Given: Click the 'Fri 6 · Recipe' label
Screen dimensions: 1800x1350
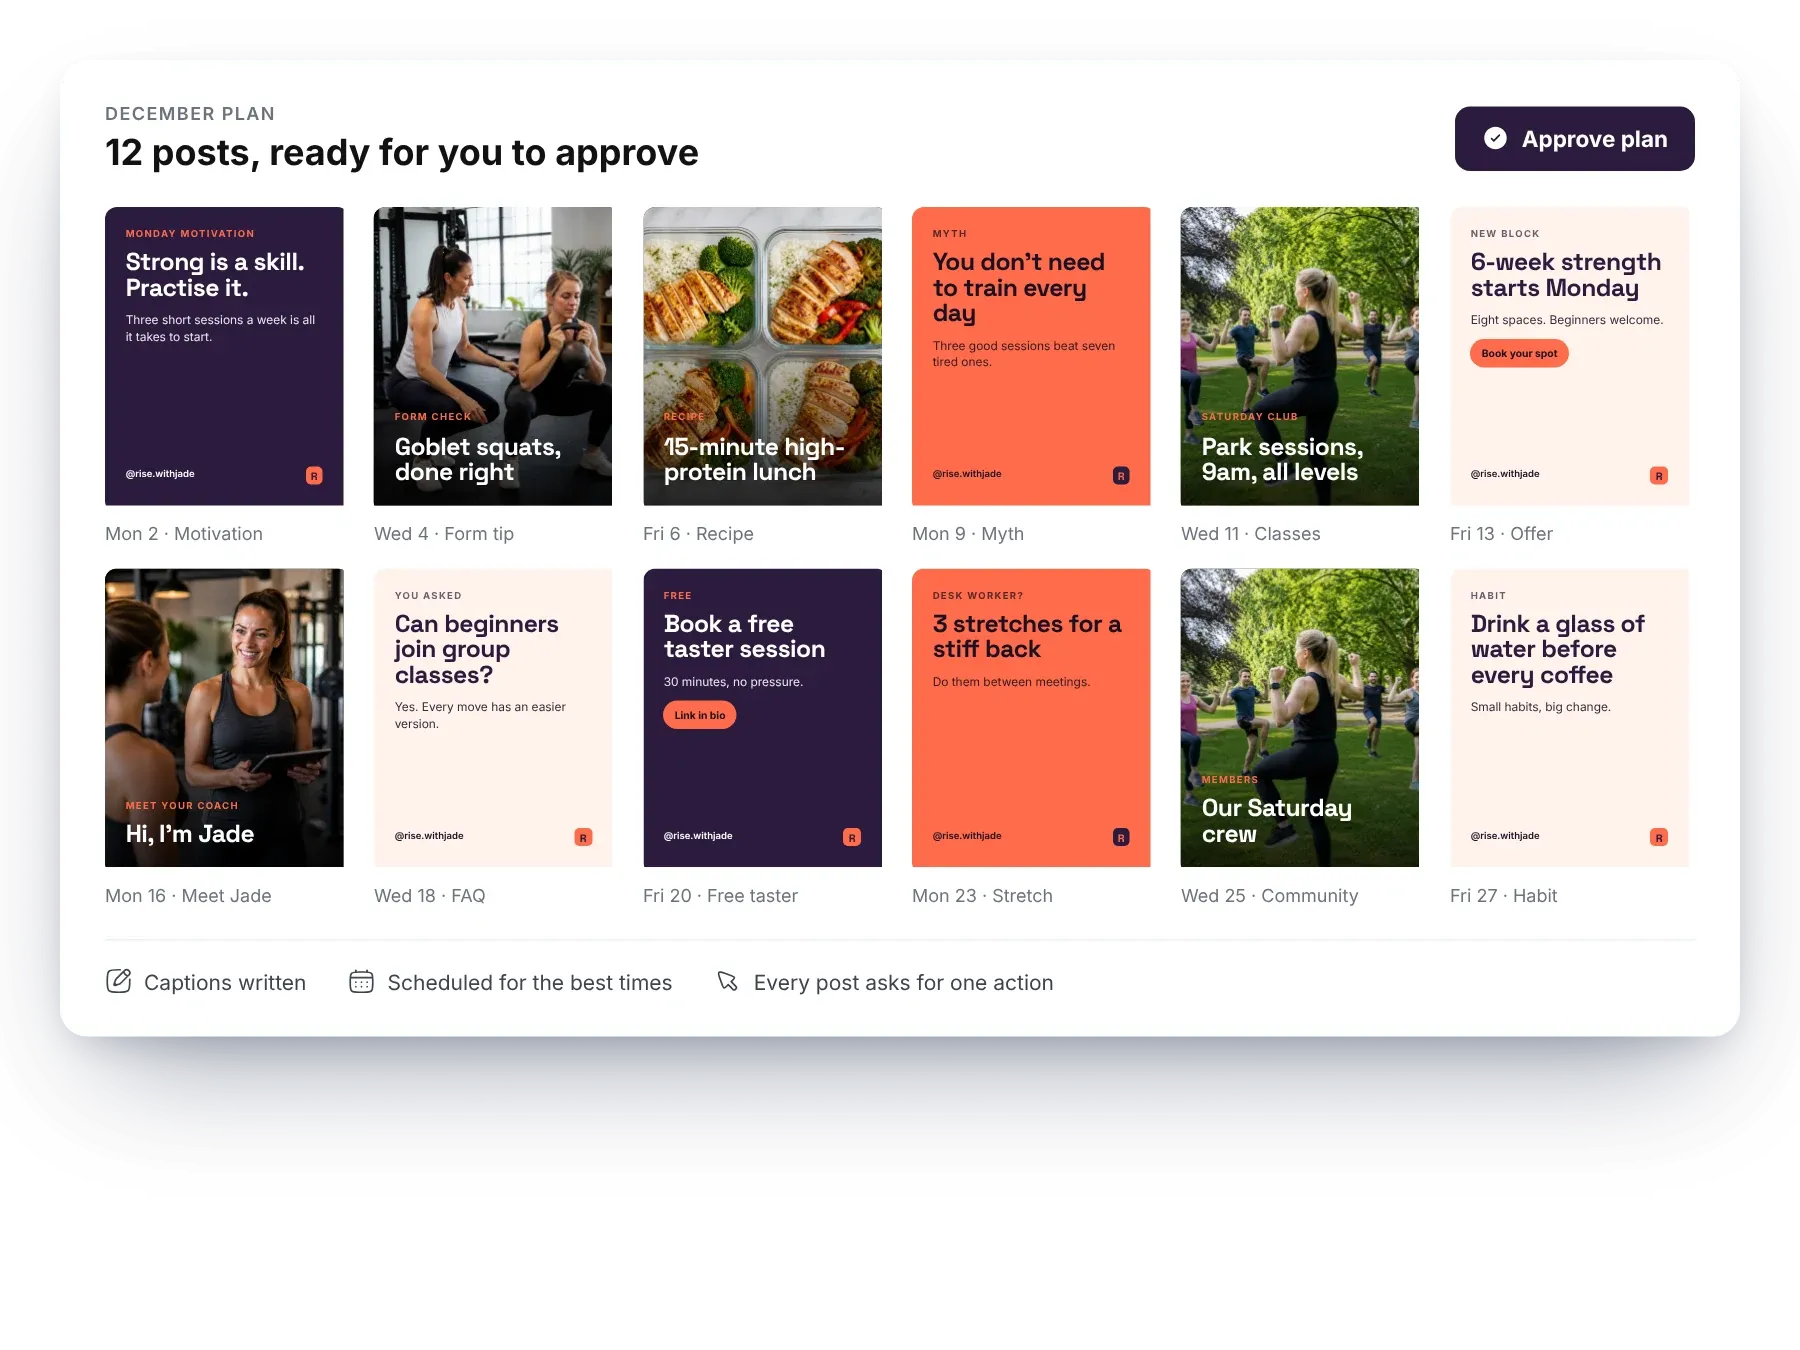Looking at the screenshot, I should (698, 534).
